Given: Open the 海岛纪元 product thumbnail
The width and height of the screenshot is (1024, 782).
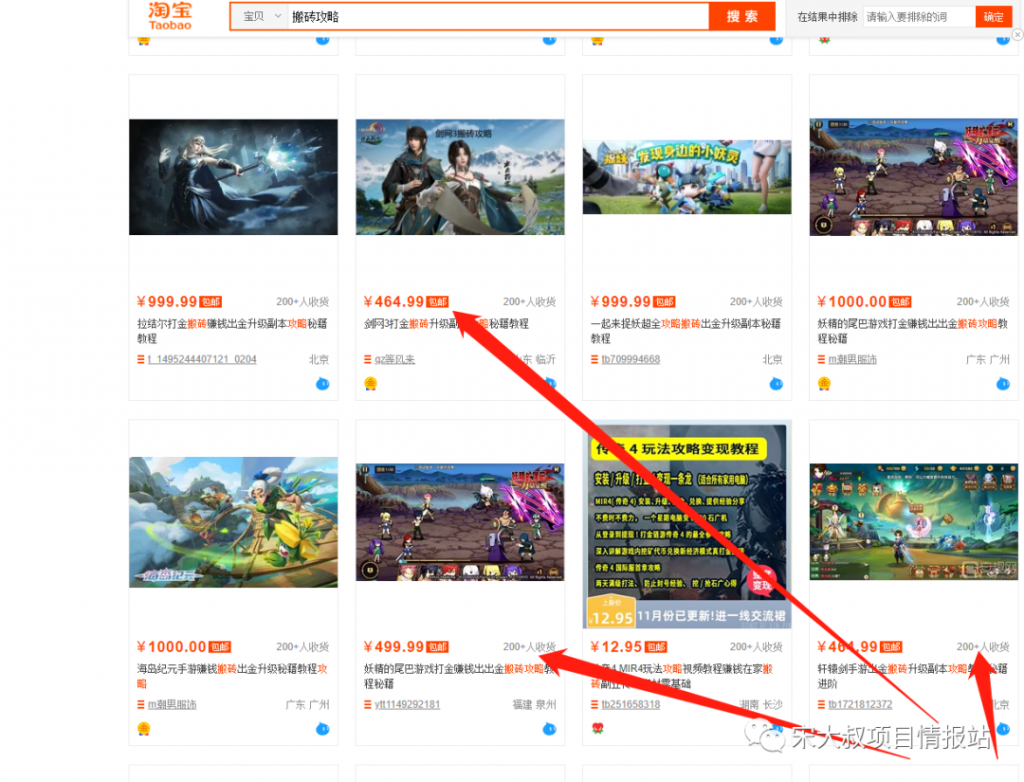Looking at the screenshot, I should click(233, 522).
